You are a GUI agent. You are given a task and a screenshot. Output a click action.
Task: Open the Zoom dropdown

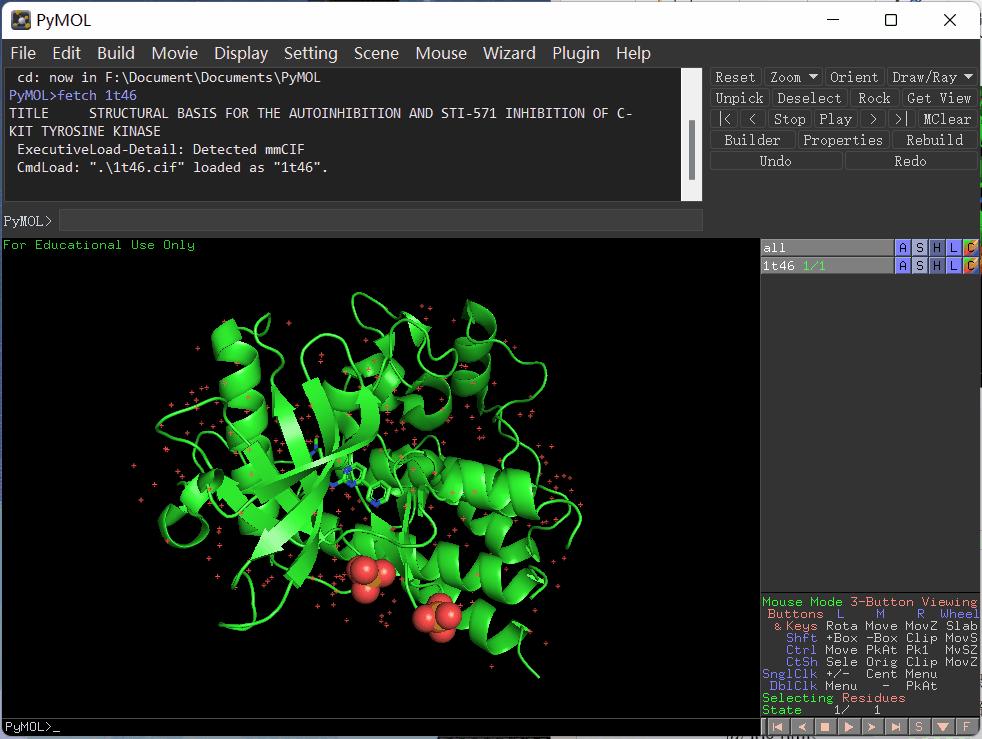coord(793,77)
